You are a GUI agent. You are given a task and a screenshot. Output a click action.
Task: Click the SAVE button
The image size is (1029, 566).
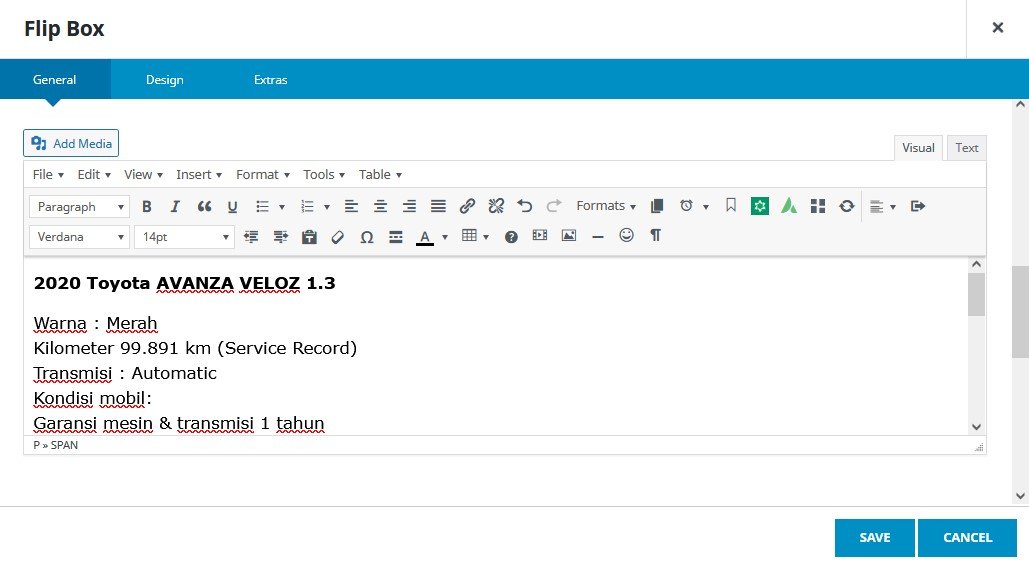pos(875,538)
